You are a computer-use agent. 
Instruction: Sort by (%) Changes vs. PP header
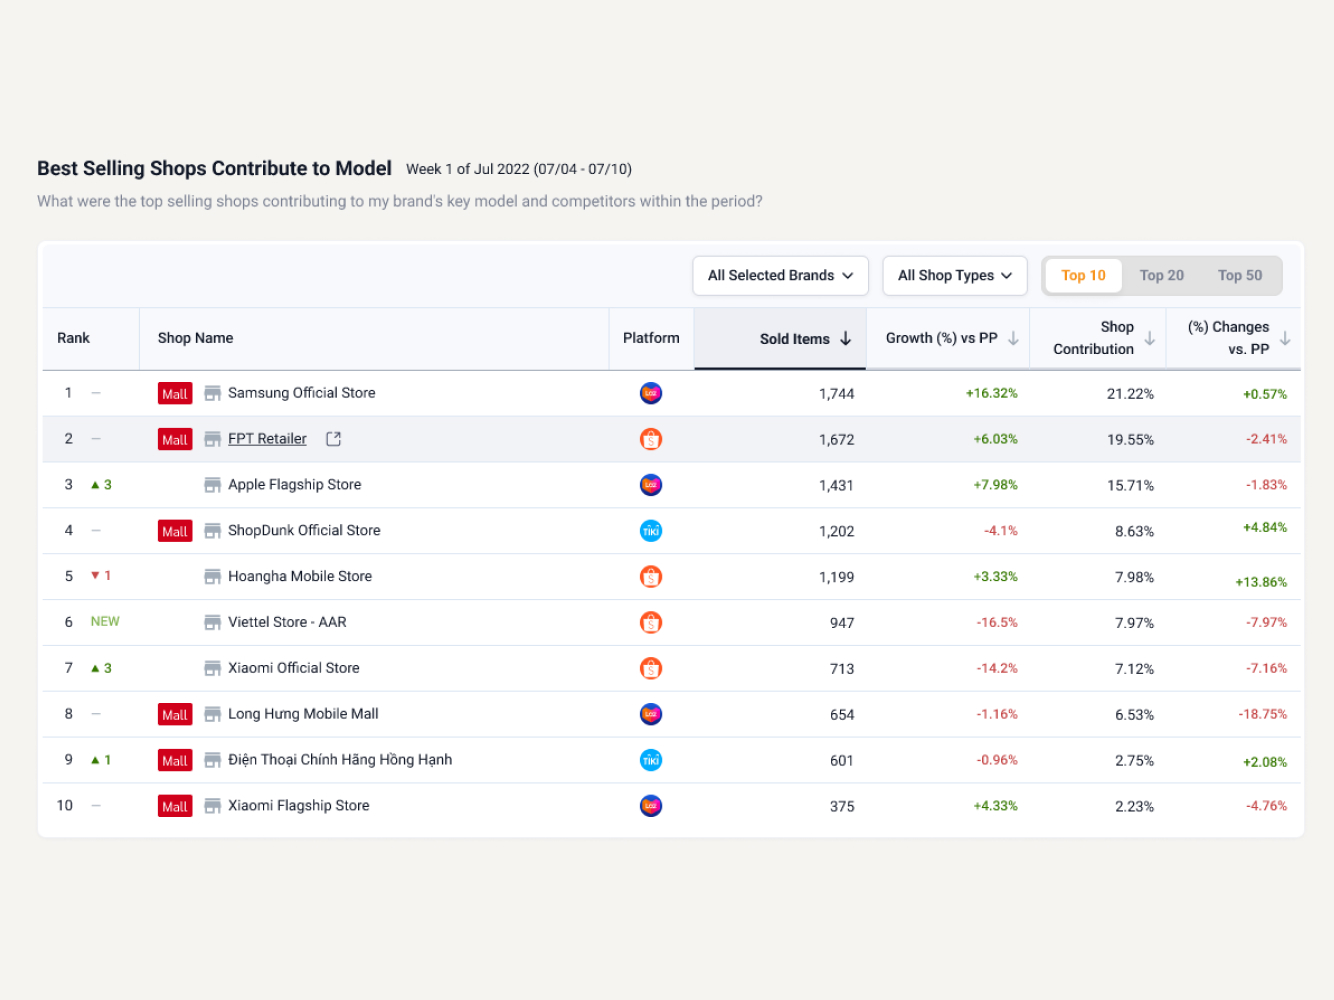coord(1285,339)
